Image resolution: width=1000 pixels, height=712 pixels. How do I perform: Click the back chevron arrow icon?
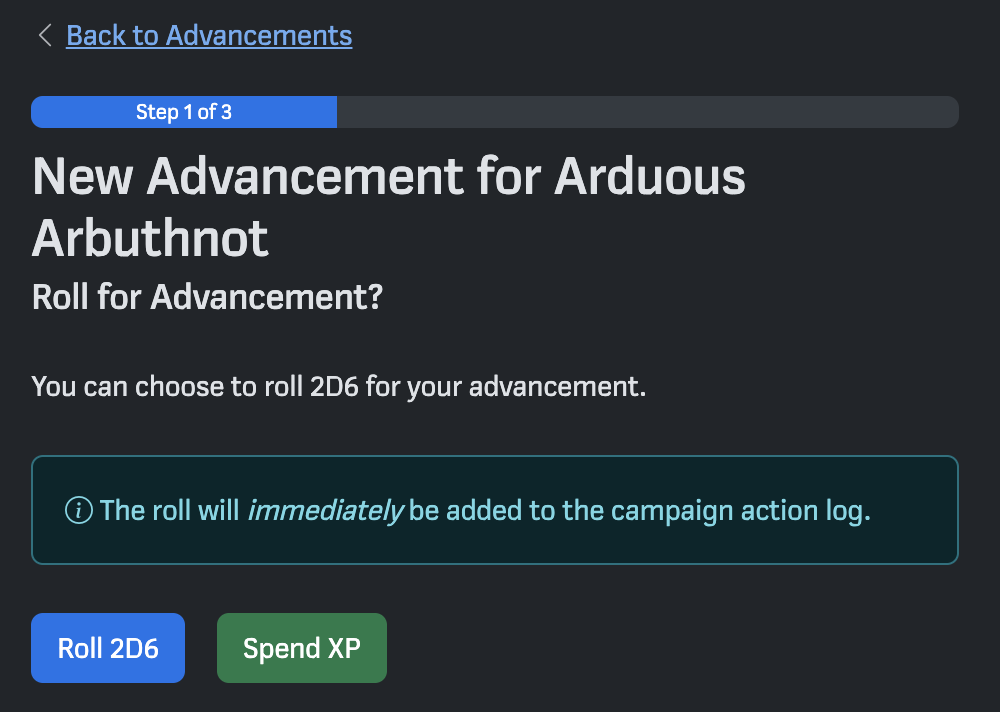point(44,36)
